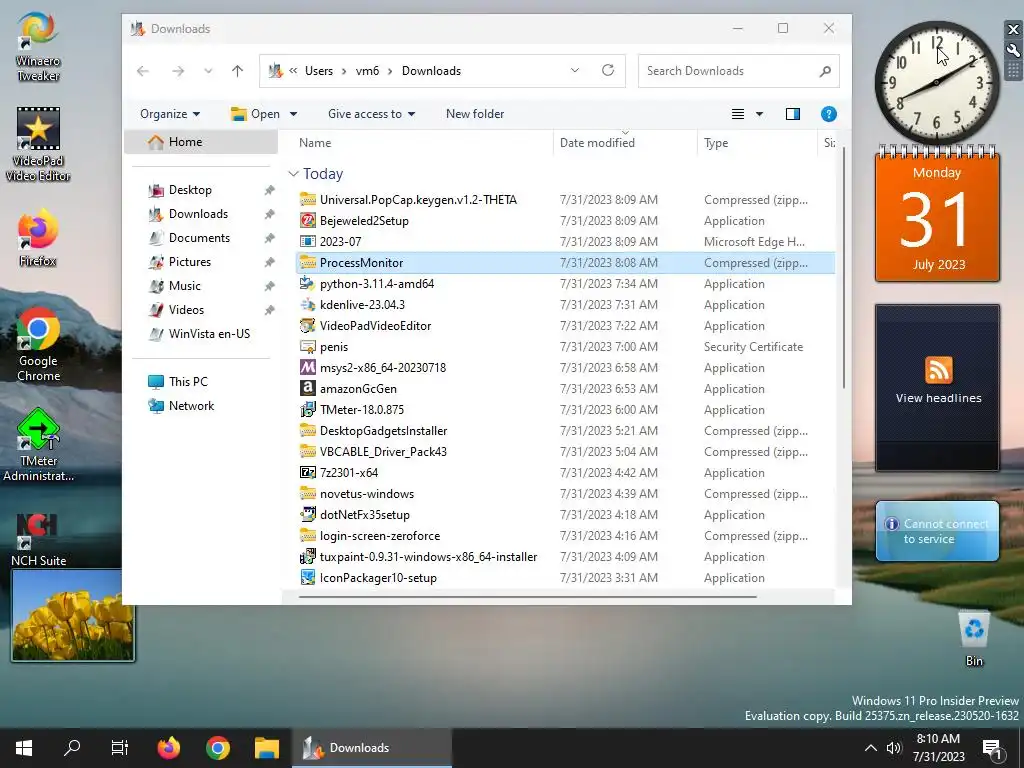Open Winaero Tweaker desktop shortcut
The width and height of the screenshot is (1024, 768).
[38, 47]
